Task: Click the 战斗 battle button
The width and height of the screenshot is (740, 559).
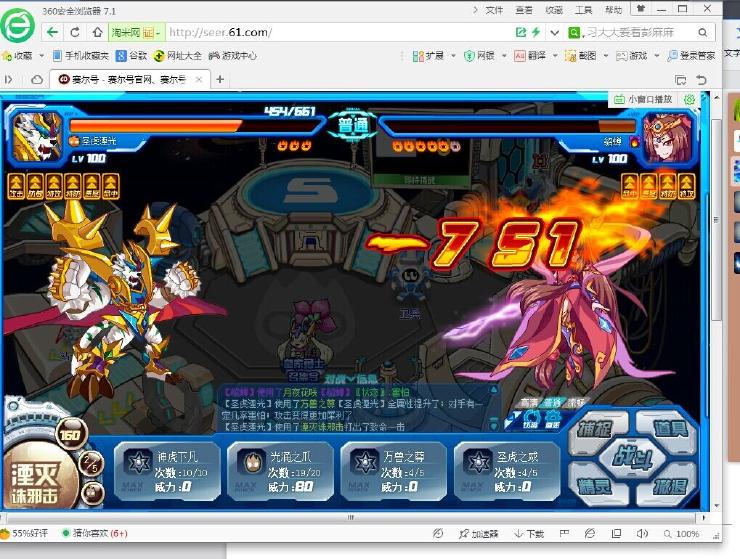Action: click(x=632, y=457)
